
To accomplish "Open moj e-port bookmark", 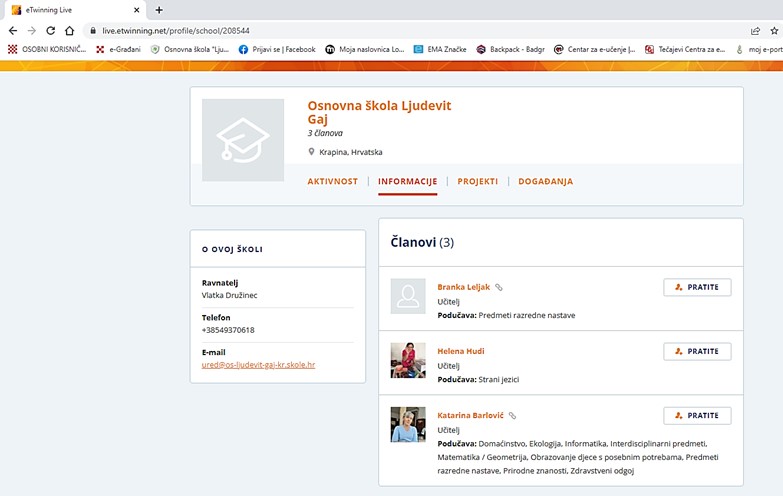I will click(x=759, y=49).
